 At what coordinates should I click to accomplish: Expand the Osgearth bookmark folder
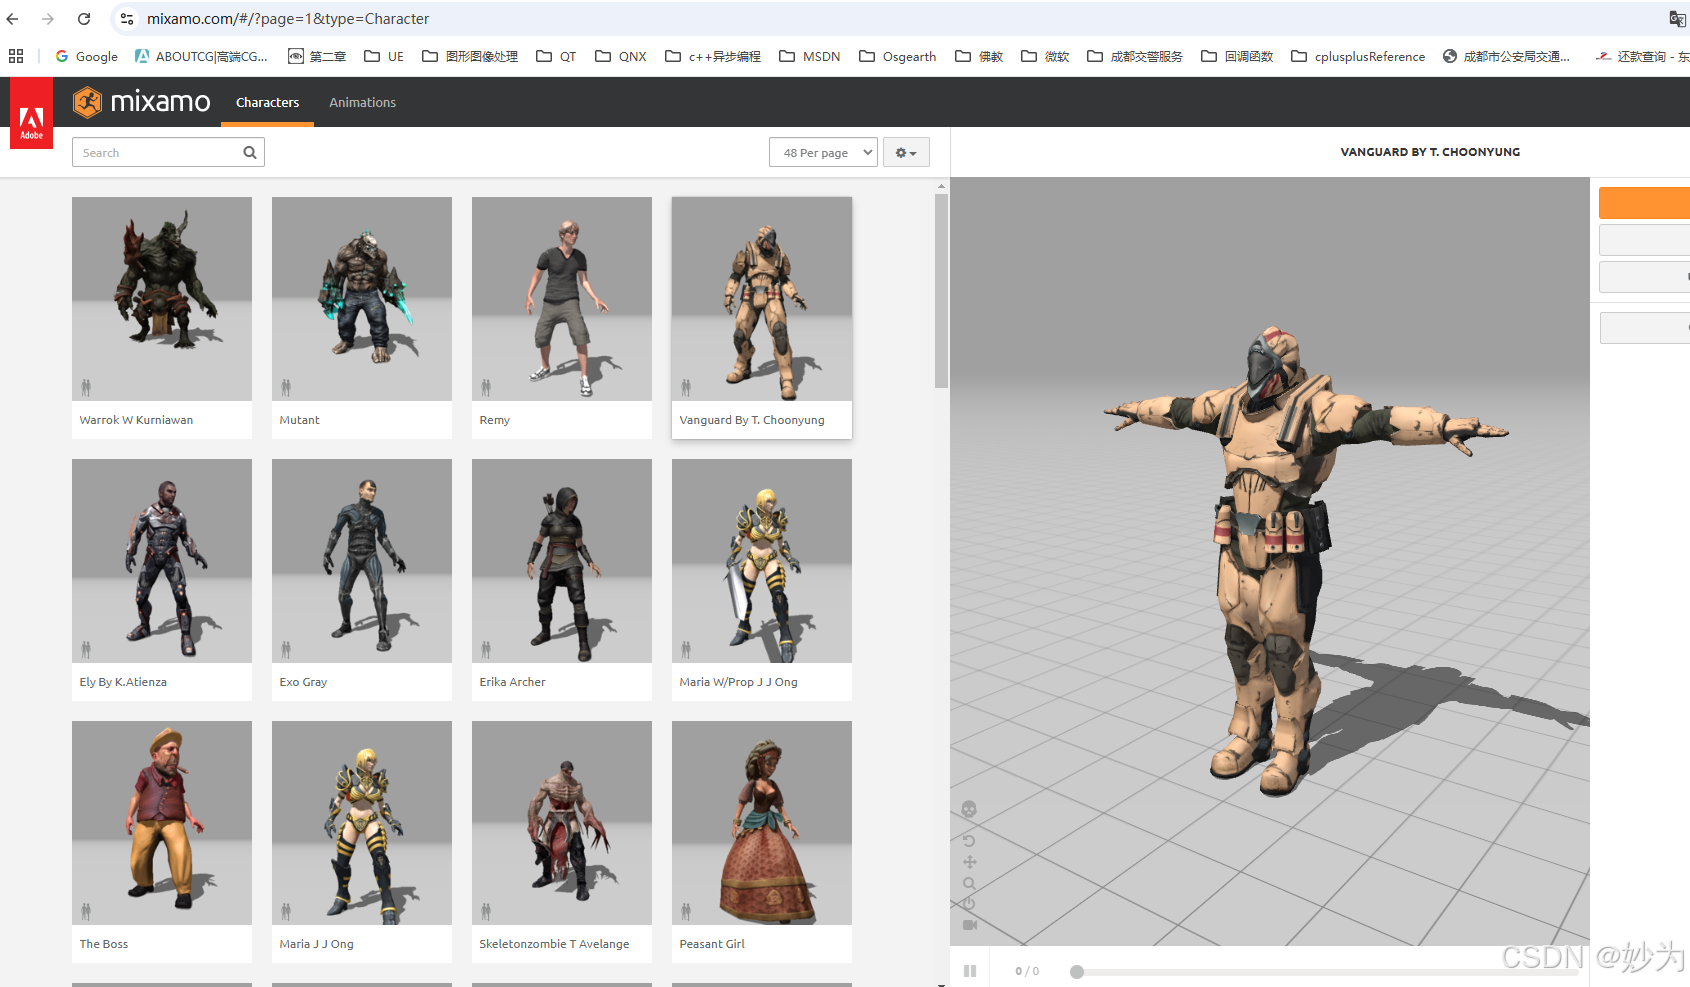tap(898, 56)
